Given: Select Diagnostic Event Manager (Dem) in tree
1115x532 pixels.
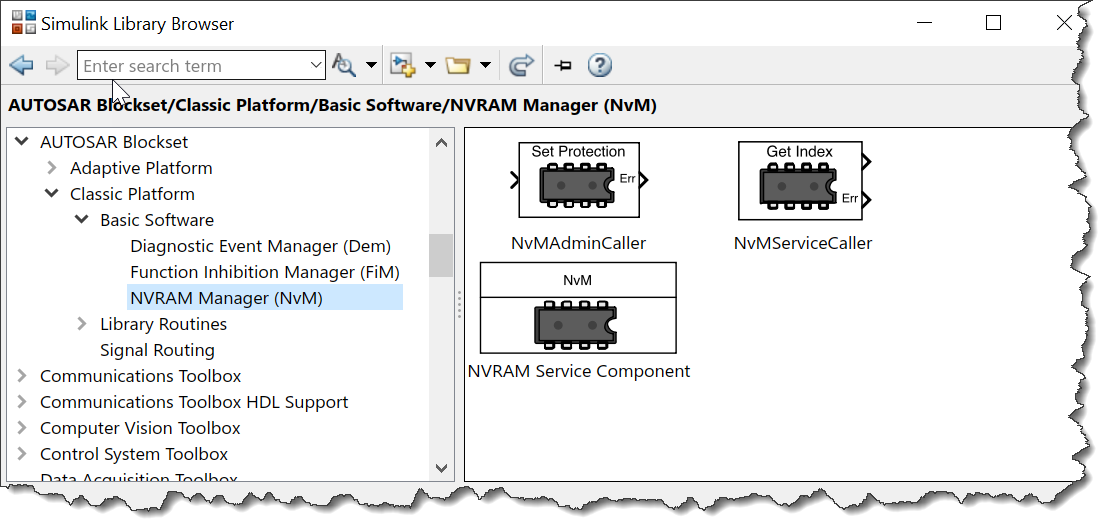Looking at the screenshot, I should click(260, 246).
